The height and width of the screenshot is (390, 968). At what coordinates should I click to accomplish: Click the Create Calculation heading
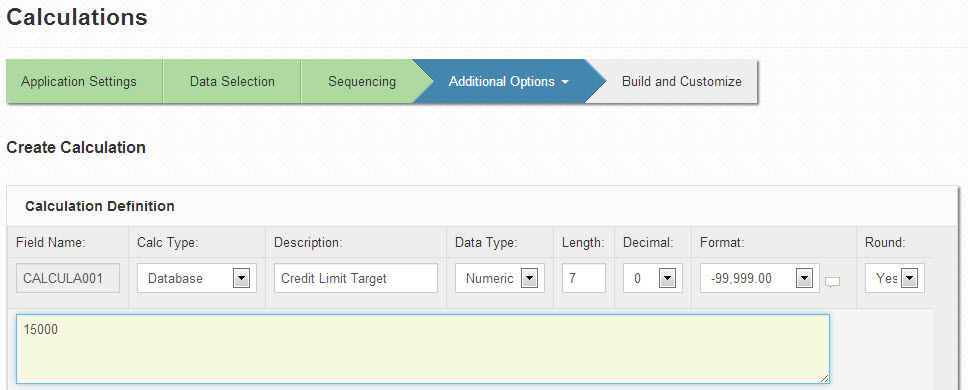point(76,148)
